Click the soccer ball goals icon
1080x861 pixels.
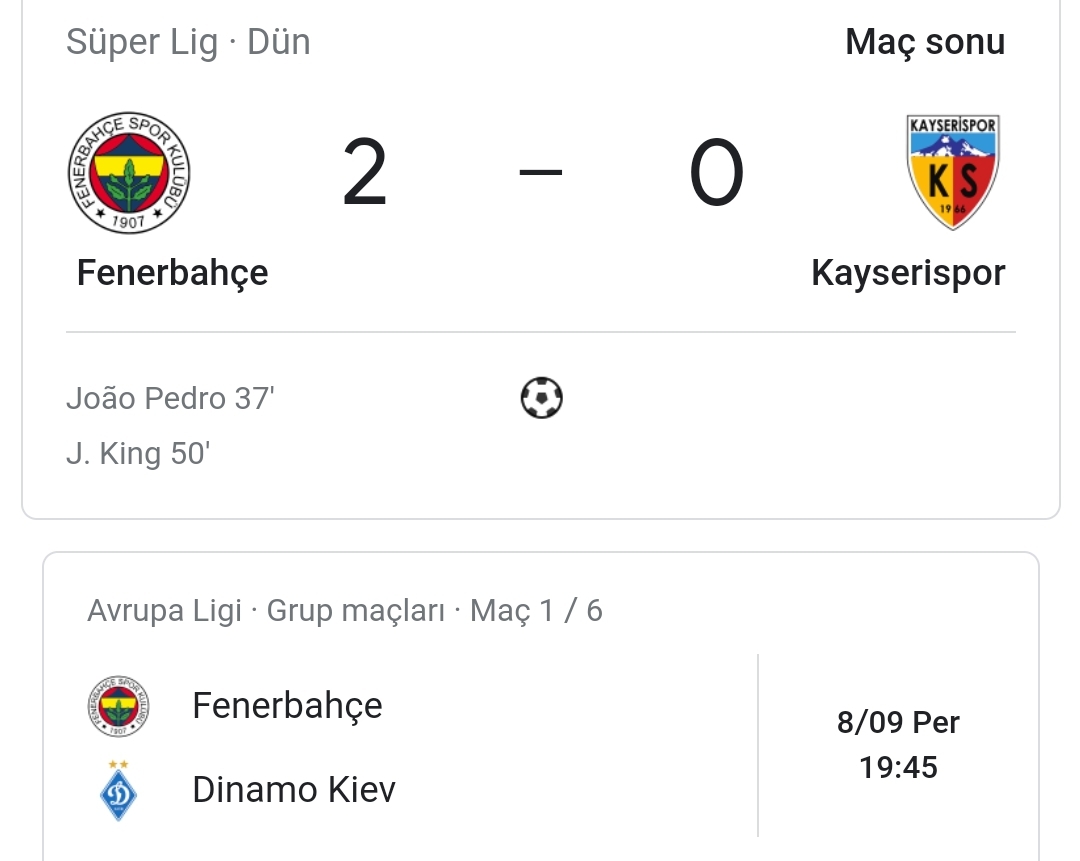pos(541,398)
